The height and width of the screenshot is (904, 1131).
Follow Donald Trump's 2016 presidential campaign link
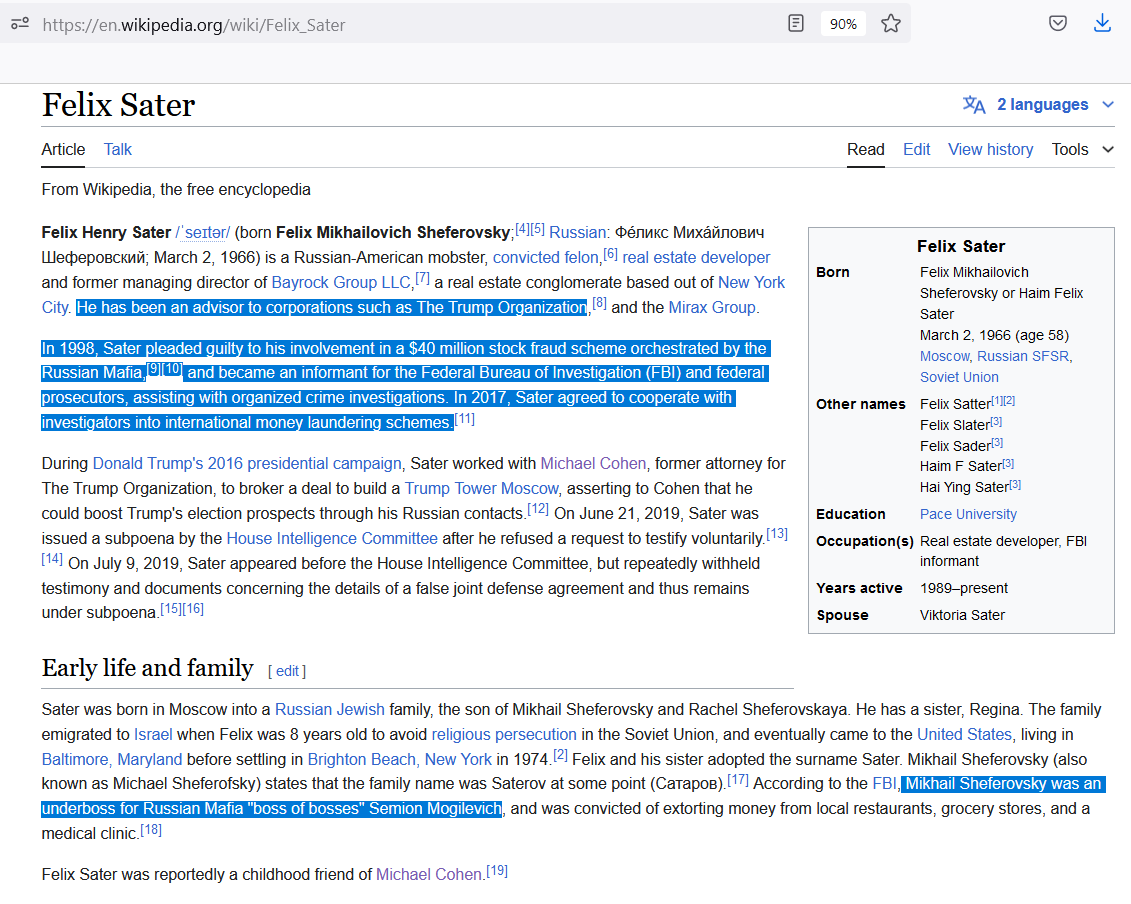[247, 464]
